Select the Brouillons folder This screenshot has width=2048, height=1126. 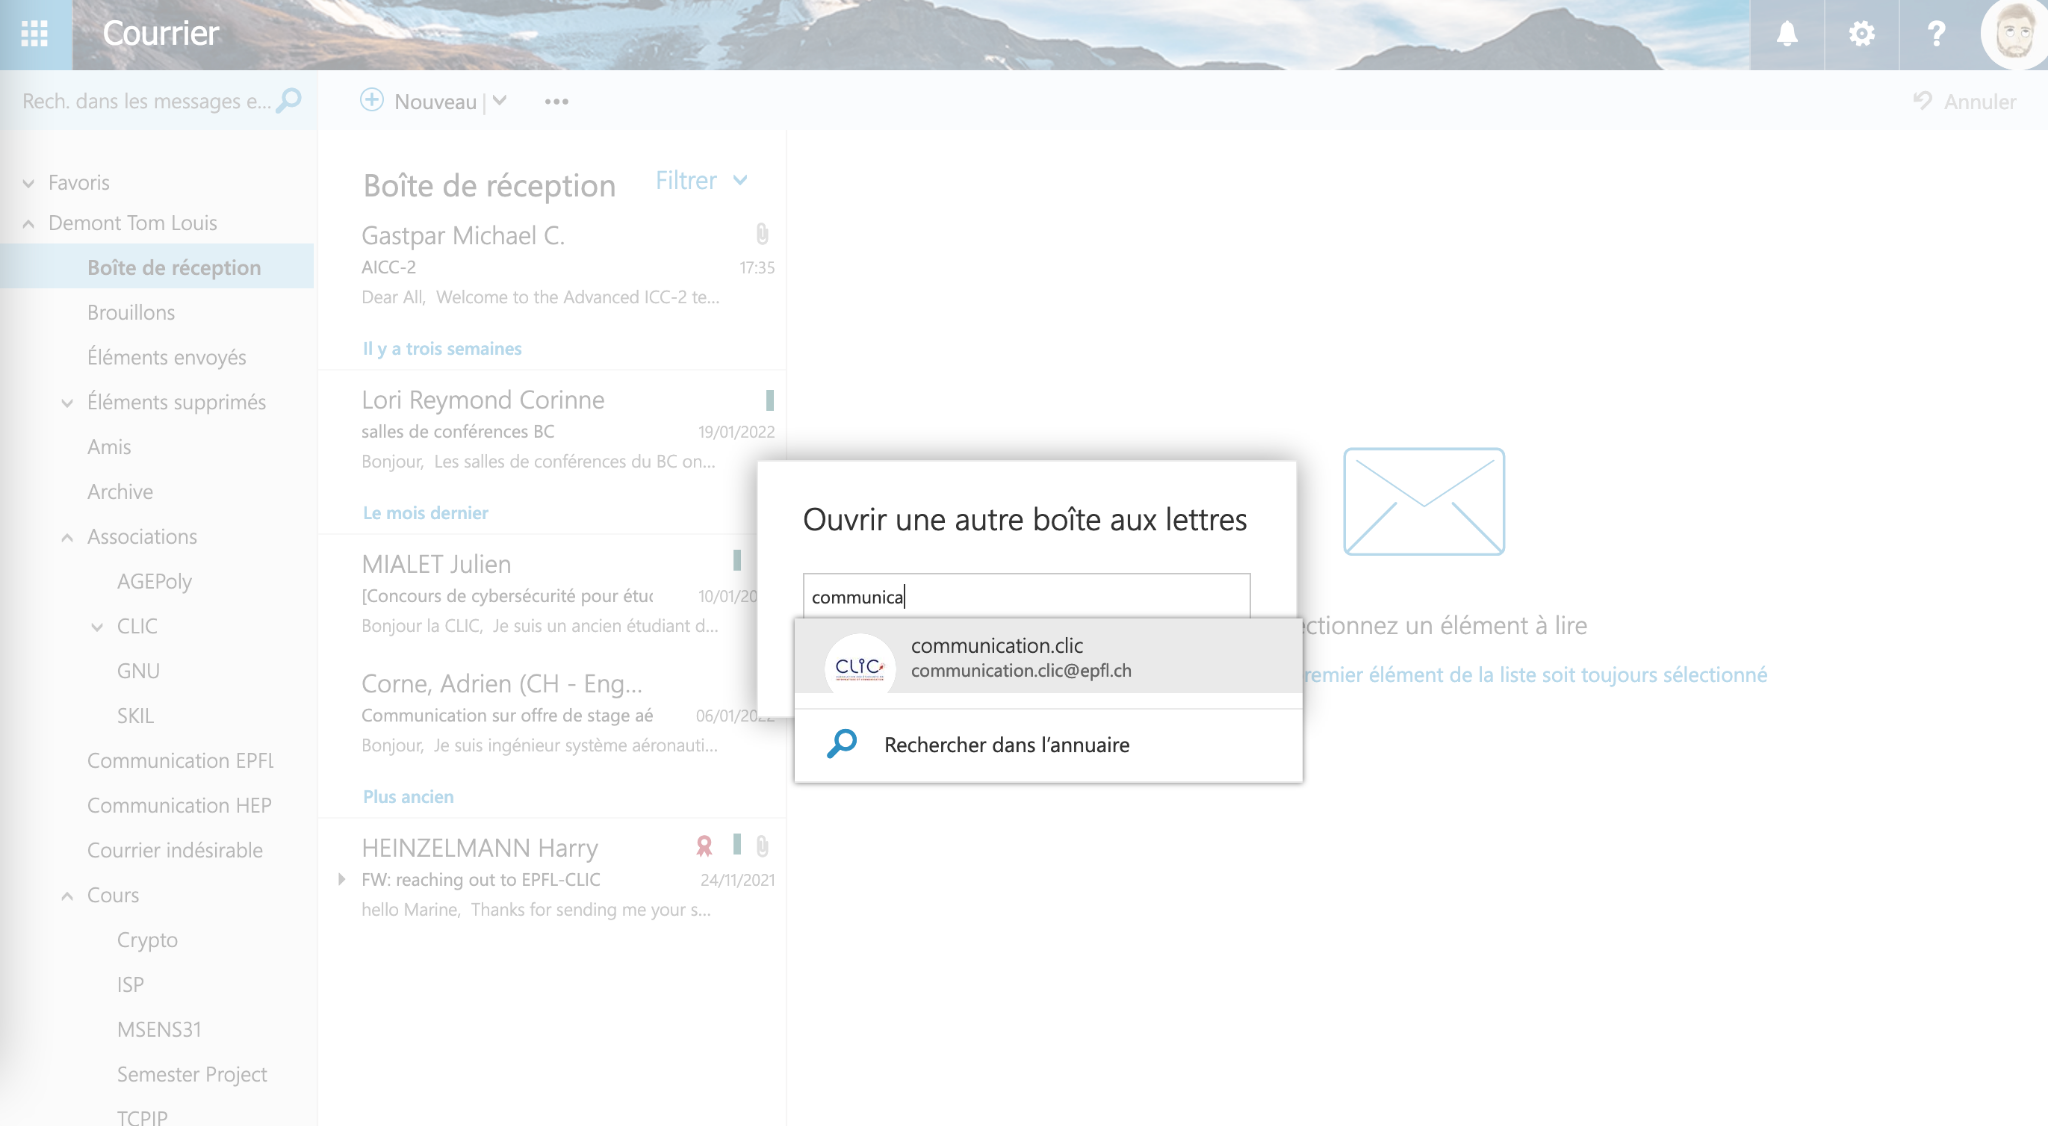click(x=131, y=313)
